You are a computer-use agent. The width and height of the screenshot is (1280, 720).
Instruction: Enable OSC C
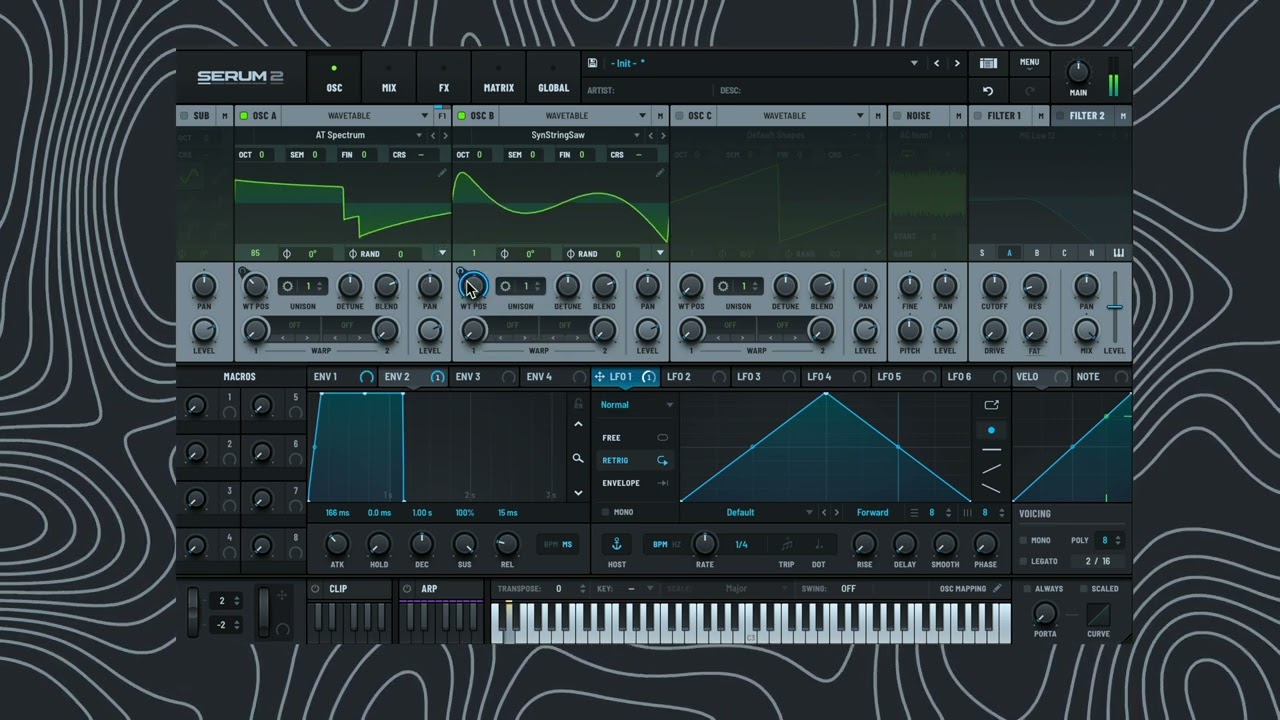[680, 116]
